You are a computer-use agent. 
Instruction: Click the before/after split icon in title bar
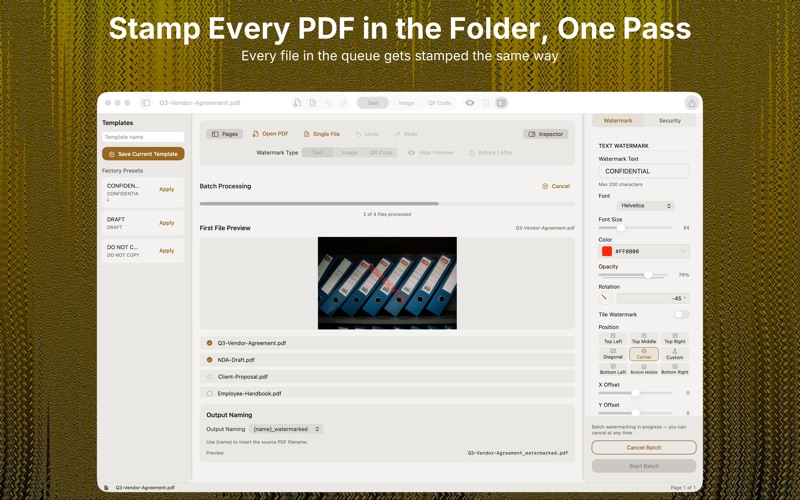coord(486,103)
